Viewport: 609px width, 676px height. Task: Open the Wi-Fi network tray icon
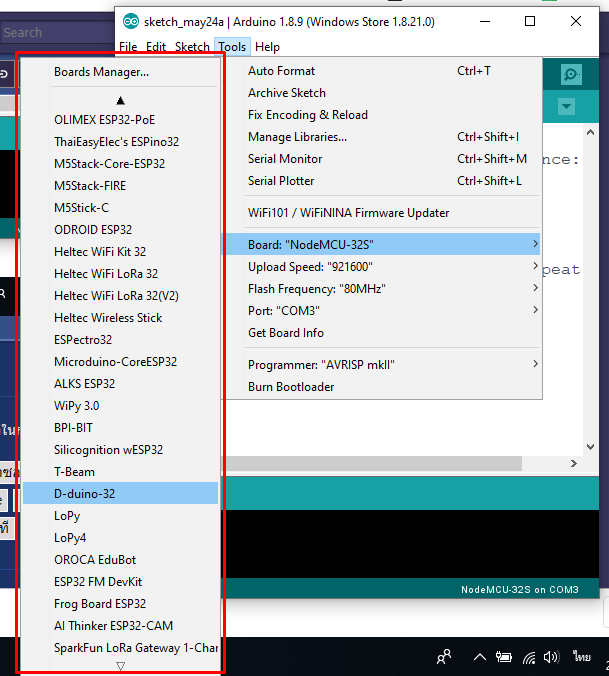[x=528, y=657]
